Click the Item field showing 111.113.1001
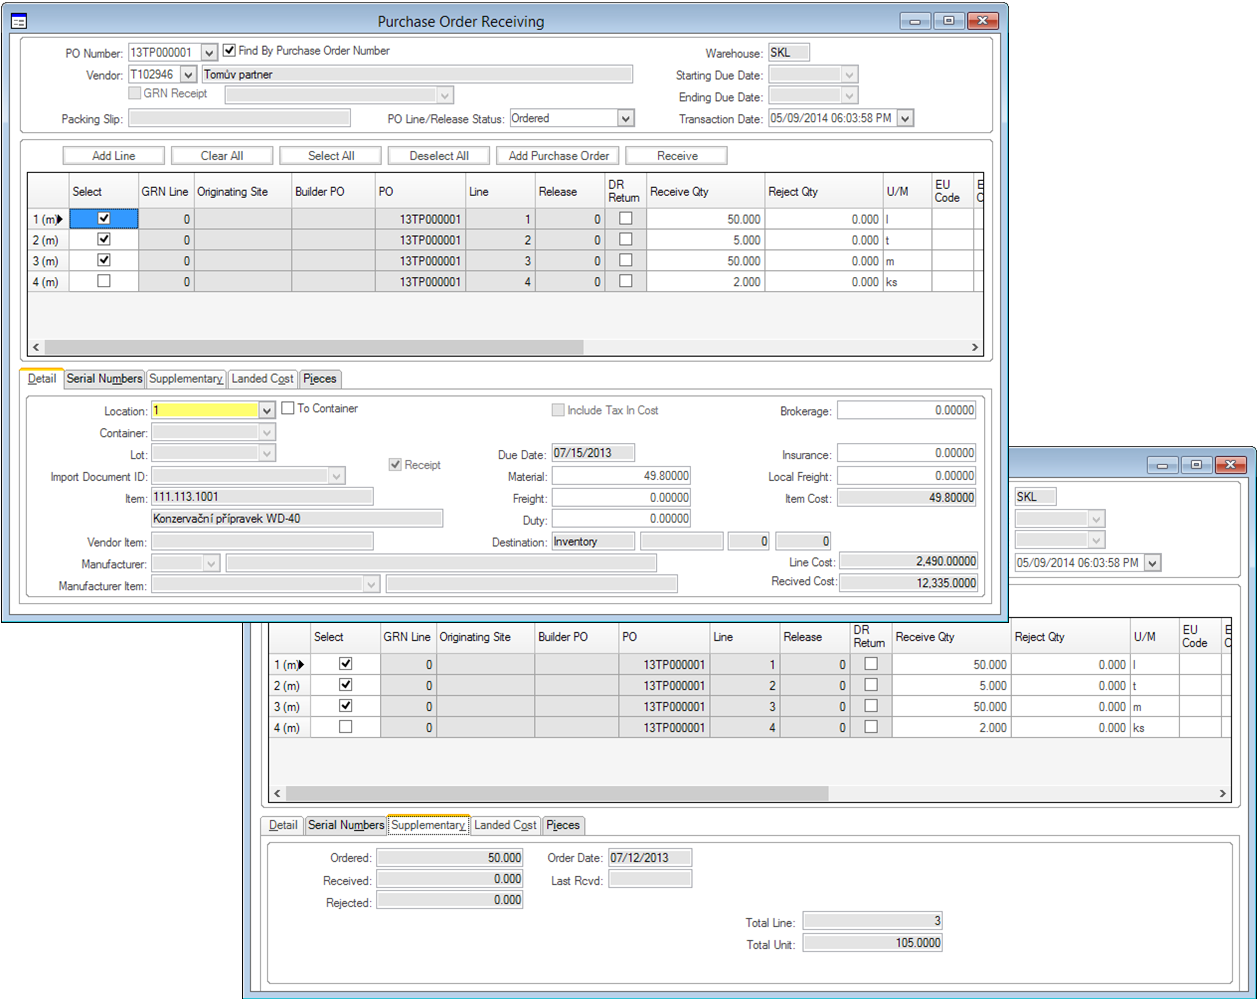Image resolution: width=1257 pixels, height=999 pixels. [x=262, y=497]
